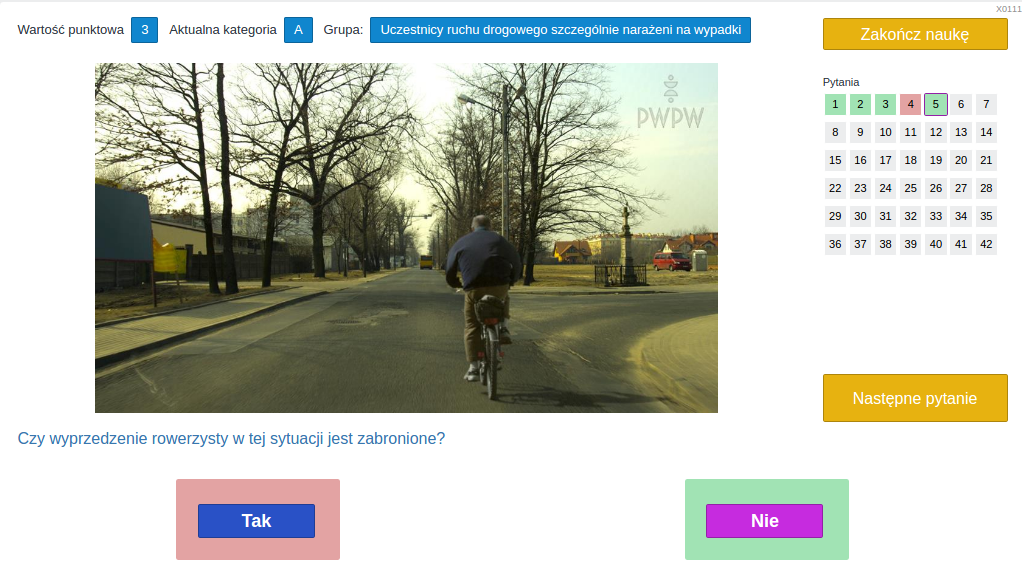
Task: Click the 'Wartość punktowa' label
Action: tap(70, 30)
